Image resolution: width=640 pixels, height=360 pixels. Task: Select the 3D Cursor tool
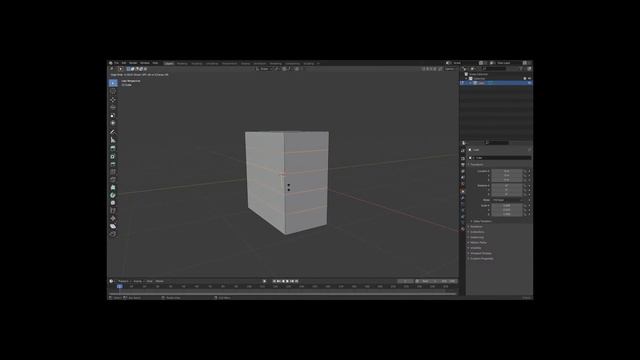(113, 91)
